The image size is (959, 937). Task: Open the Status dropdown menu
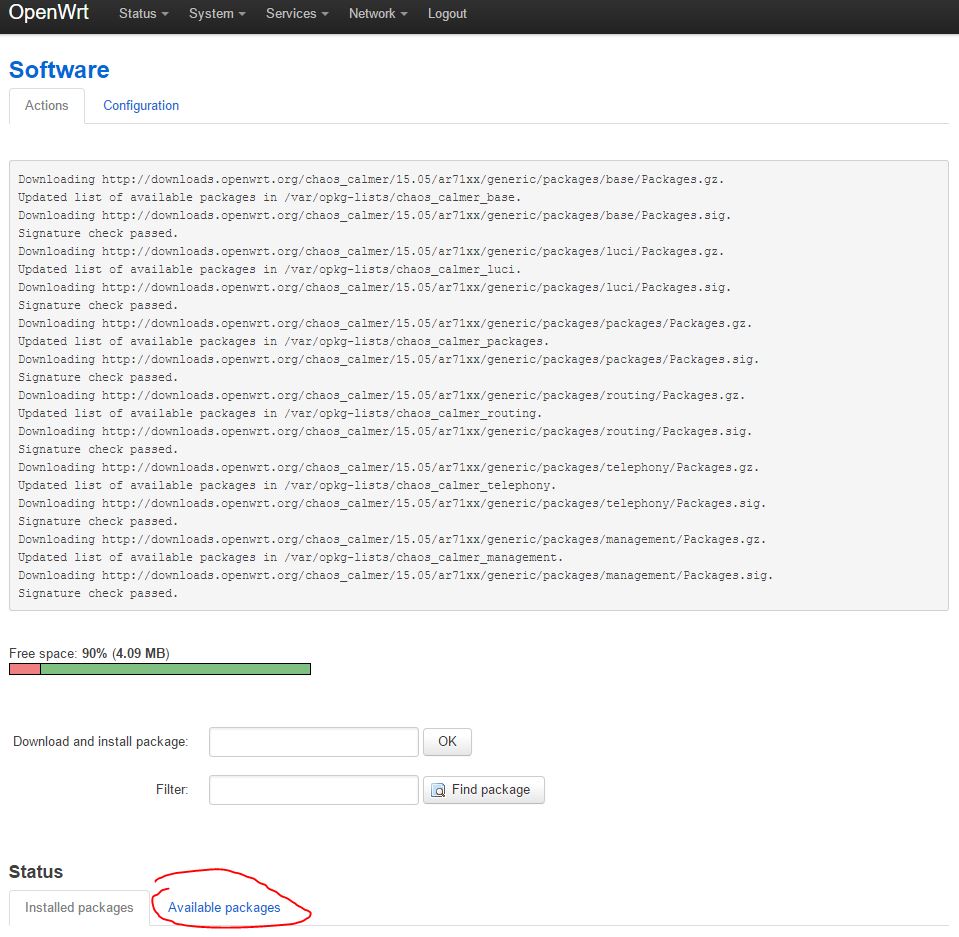pos(143,13)
